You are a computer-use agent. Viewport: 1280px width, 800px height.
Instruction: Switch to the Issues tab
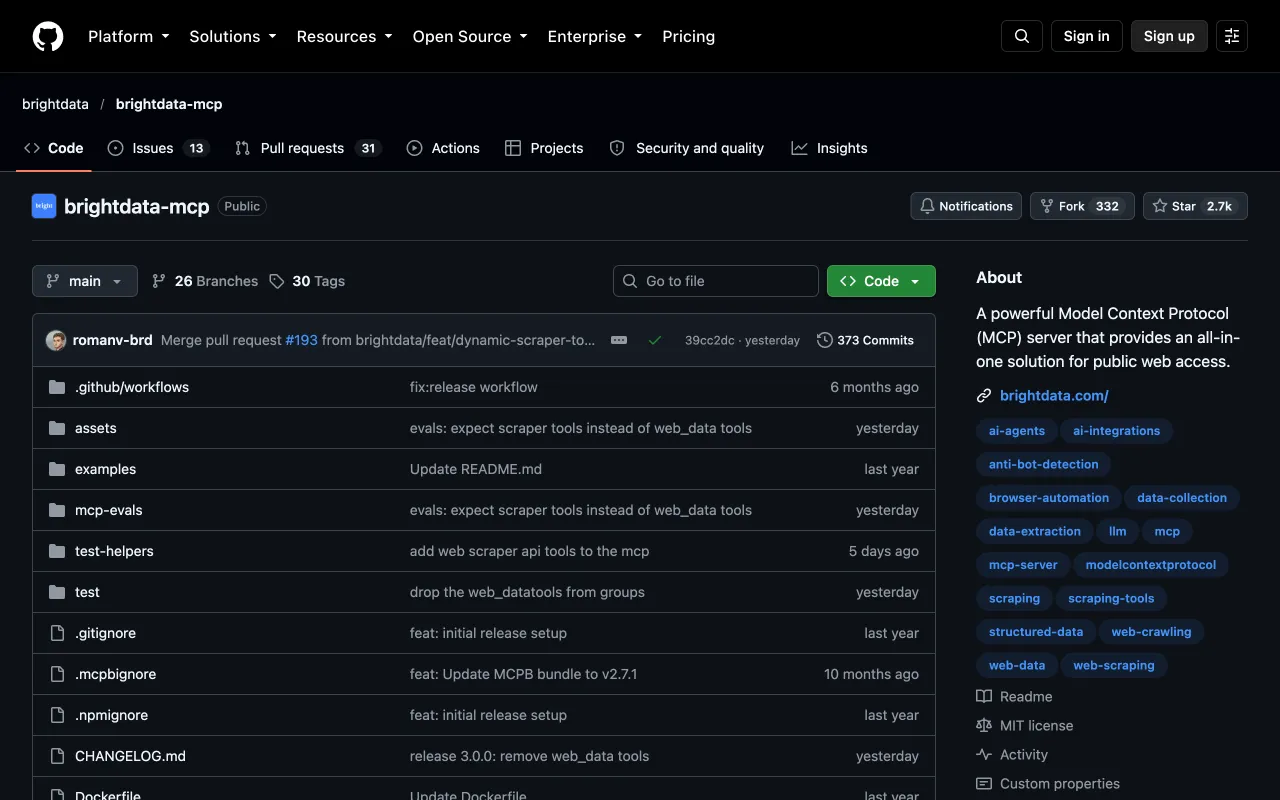tap(158, 148)
